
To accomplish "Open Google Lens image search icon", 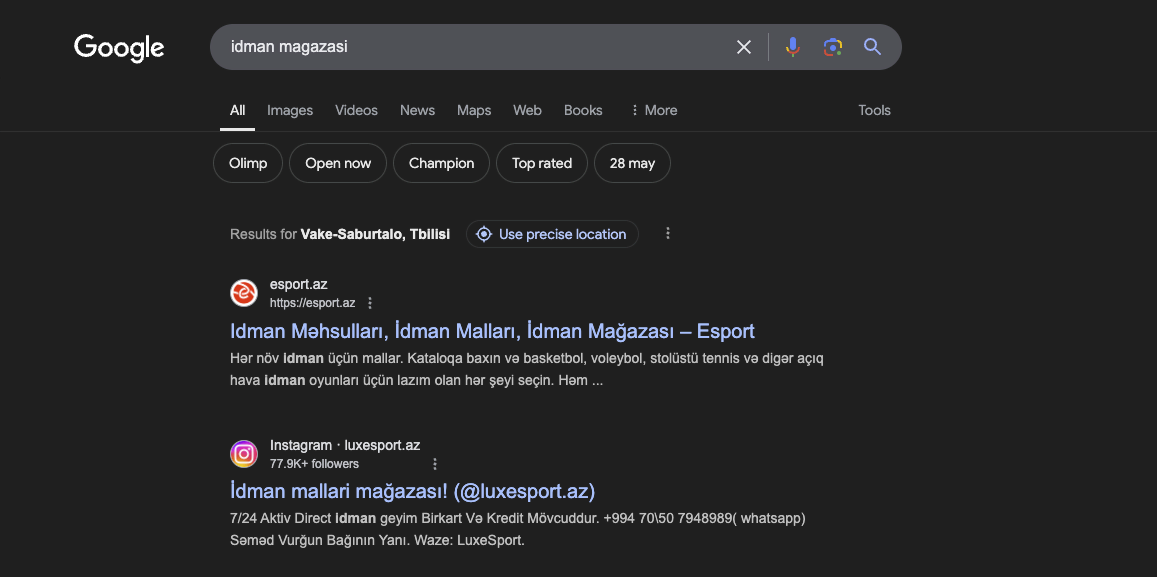I will [832, 47].
